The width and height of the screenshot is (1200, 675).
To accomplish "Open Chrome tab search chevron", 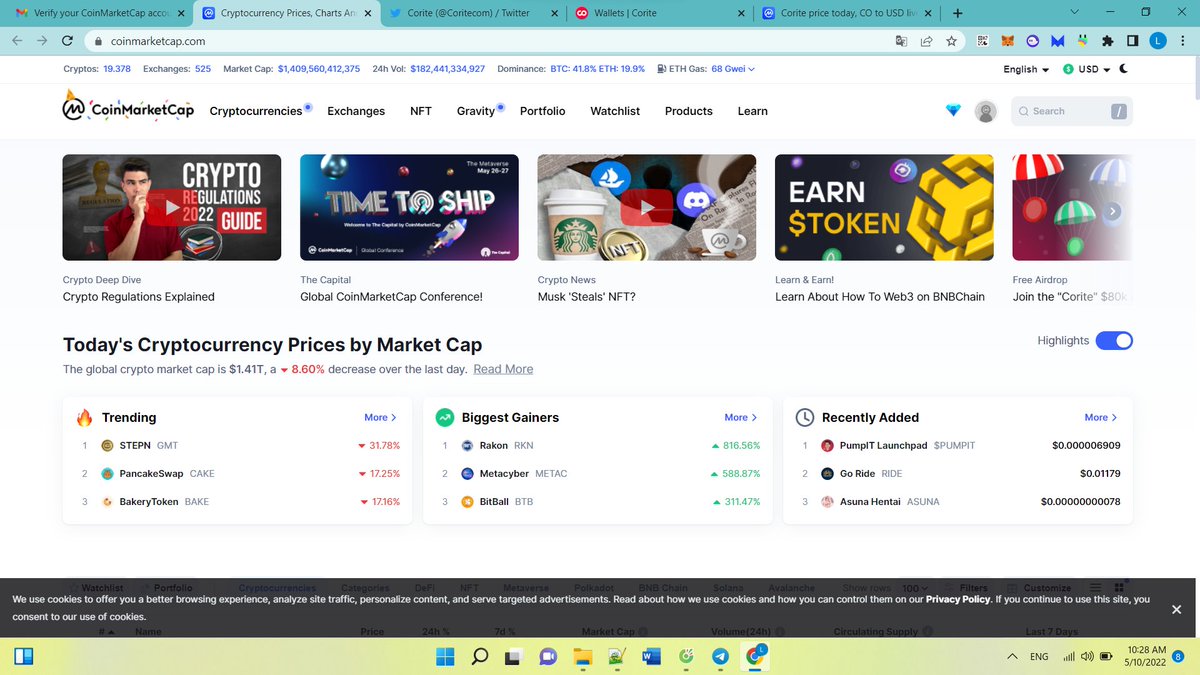I will point(1075,13).
